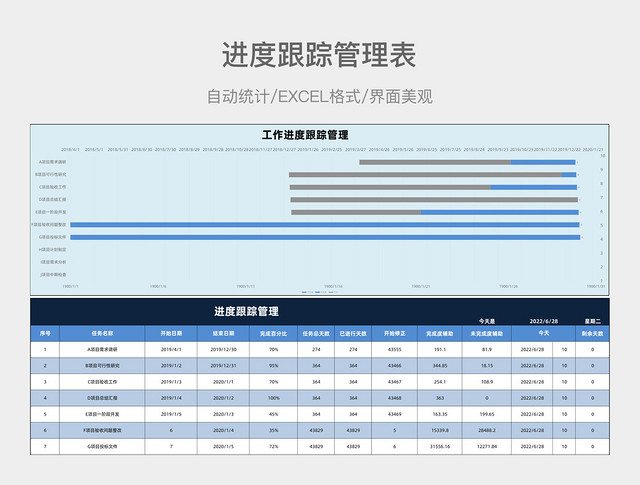Select the 已进行天数 column header
The image size is (640, 485).
pos(353,334)
